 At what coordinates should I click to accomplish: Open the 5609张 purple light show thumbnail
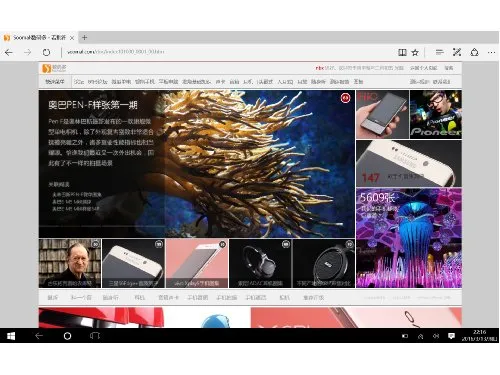(409, 238)
